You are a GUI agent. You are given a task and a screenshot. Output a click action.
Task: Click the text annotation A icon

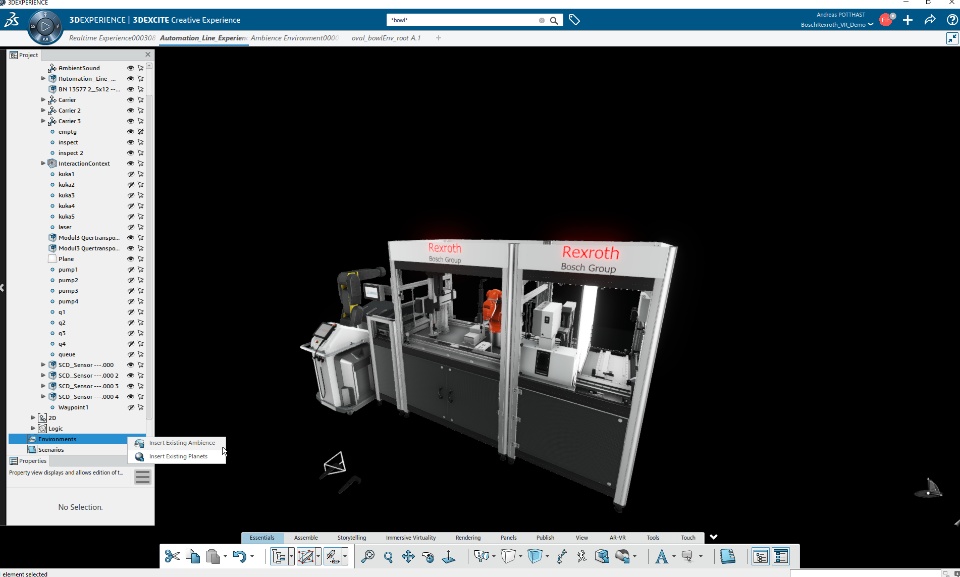tap(661, 556)
